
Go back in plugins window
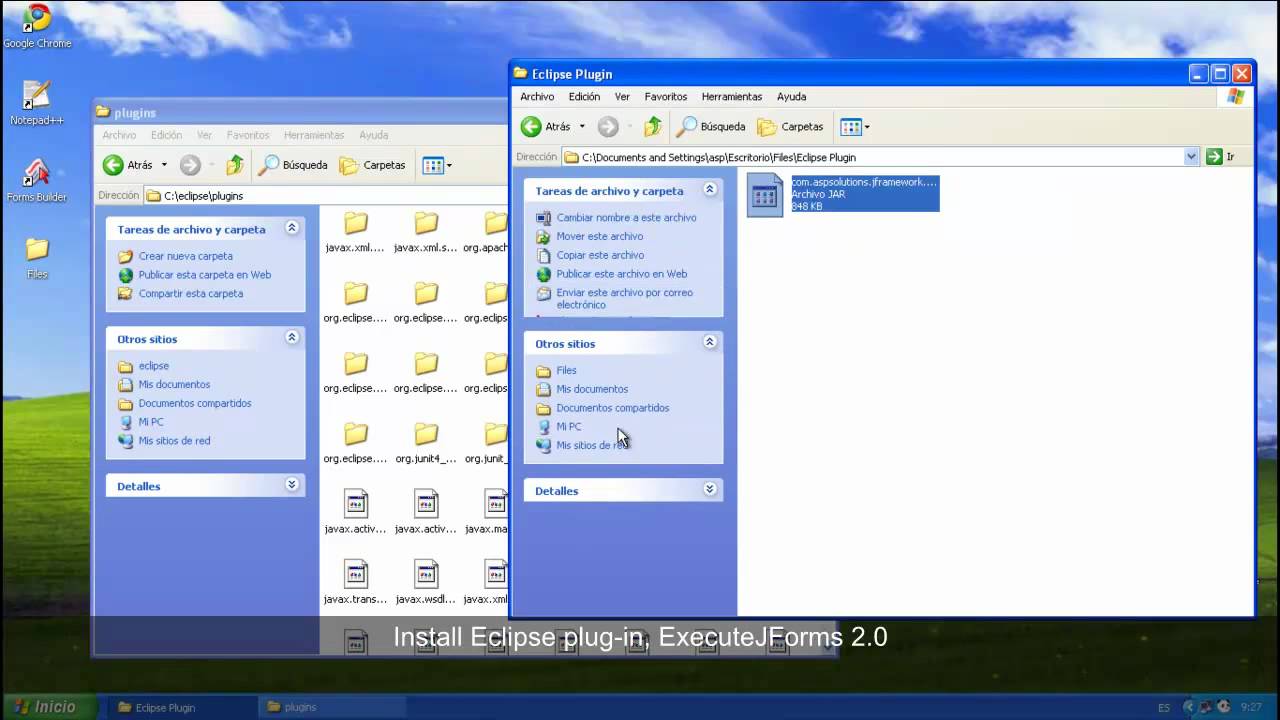[128, 165]
